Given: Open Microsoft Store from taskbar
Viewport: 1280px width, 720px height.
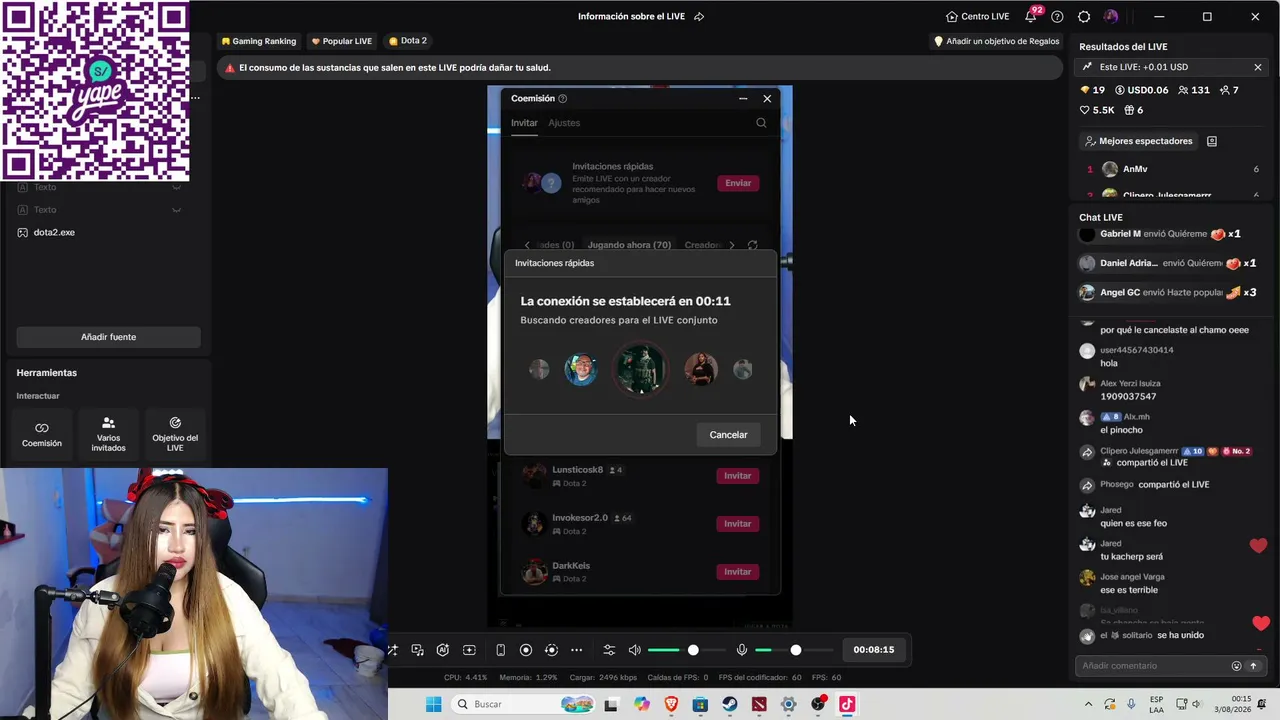Looking at the screenshot, I should [700, 704].
